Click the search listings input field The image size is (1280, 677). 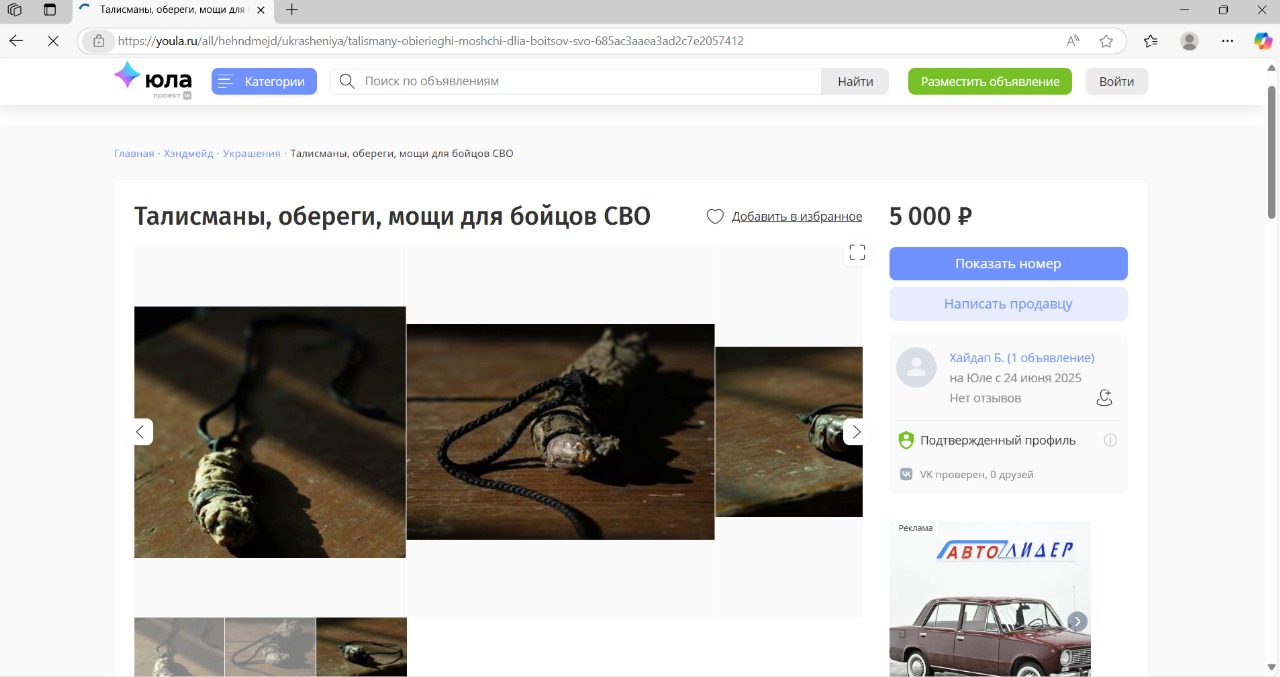click(590, 82)
